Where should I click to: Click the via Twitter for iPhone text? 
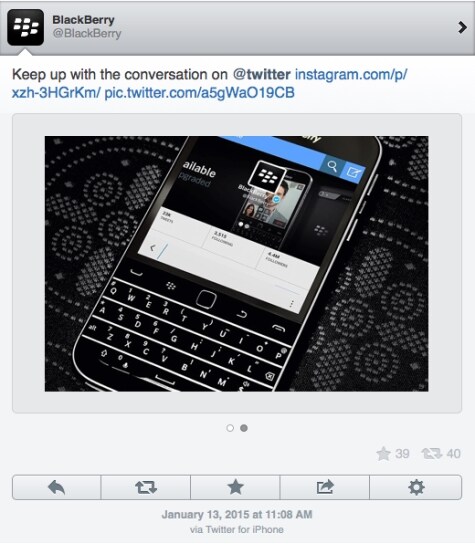(x=237, y=529)
